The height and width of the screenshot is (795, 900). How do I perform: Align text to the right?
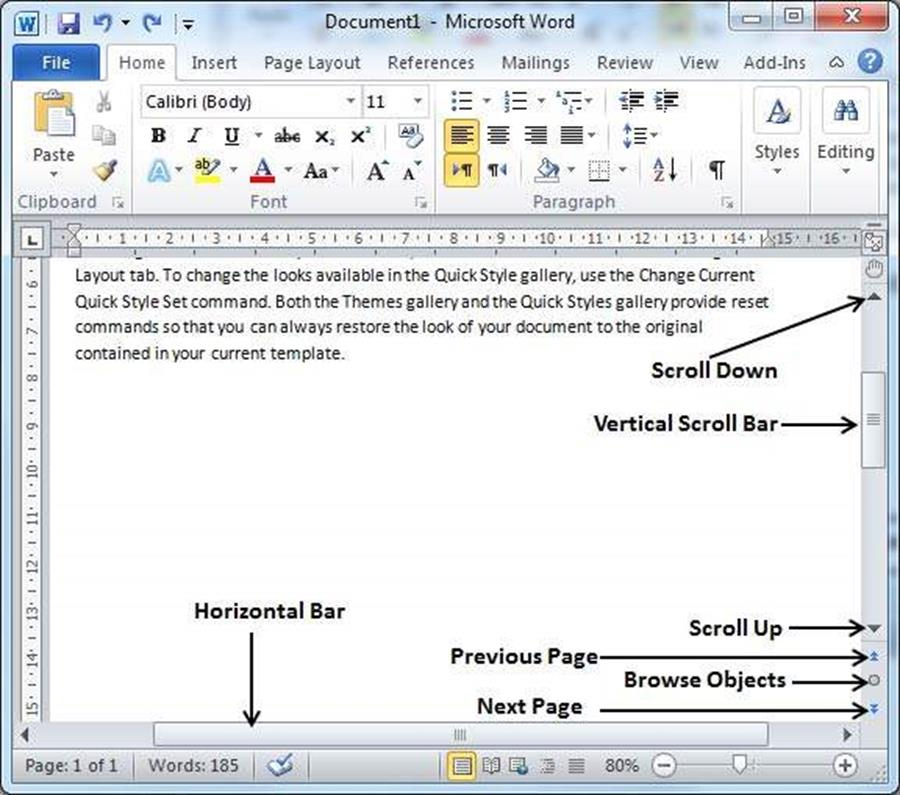pos(535,135)
